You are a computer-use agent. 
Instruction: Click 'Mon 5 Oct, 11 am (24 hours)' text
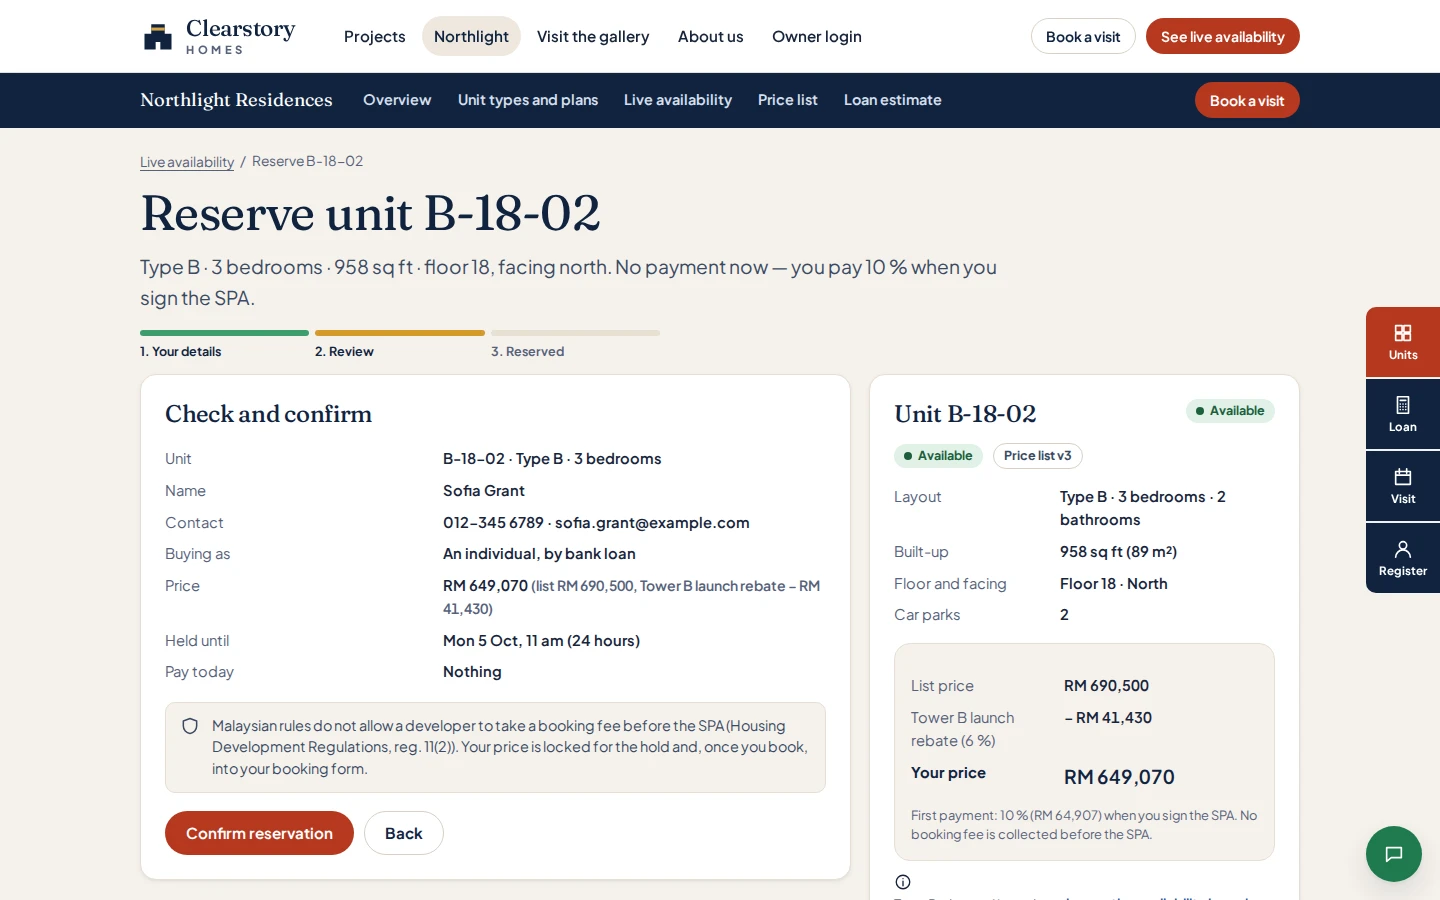541,641
